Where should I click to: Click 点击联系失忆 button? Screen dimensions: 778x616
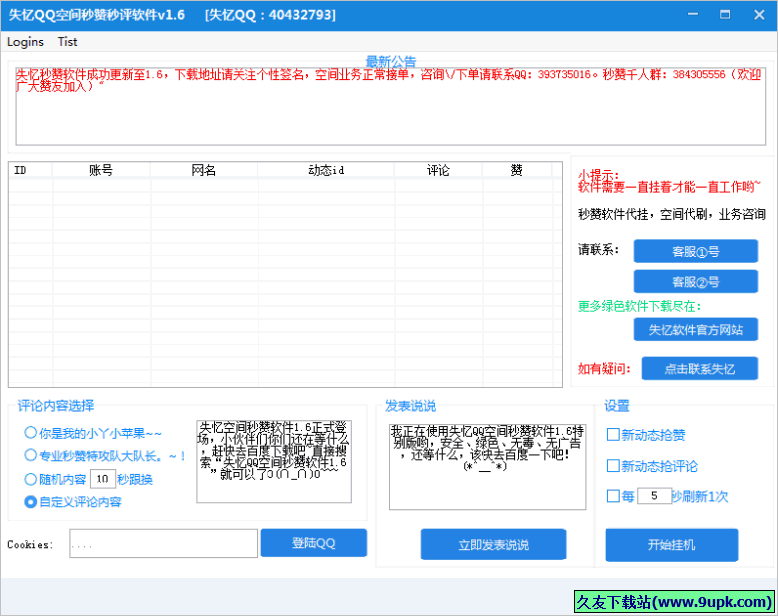[x=700, y=369]
